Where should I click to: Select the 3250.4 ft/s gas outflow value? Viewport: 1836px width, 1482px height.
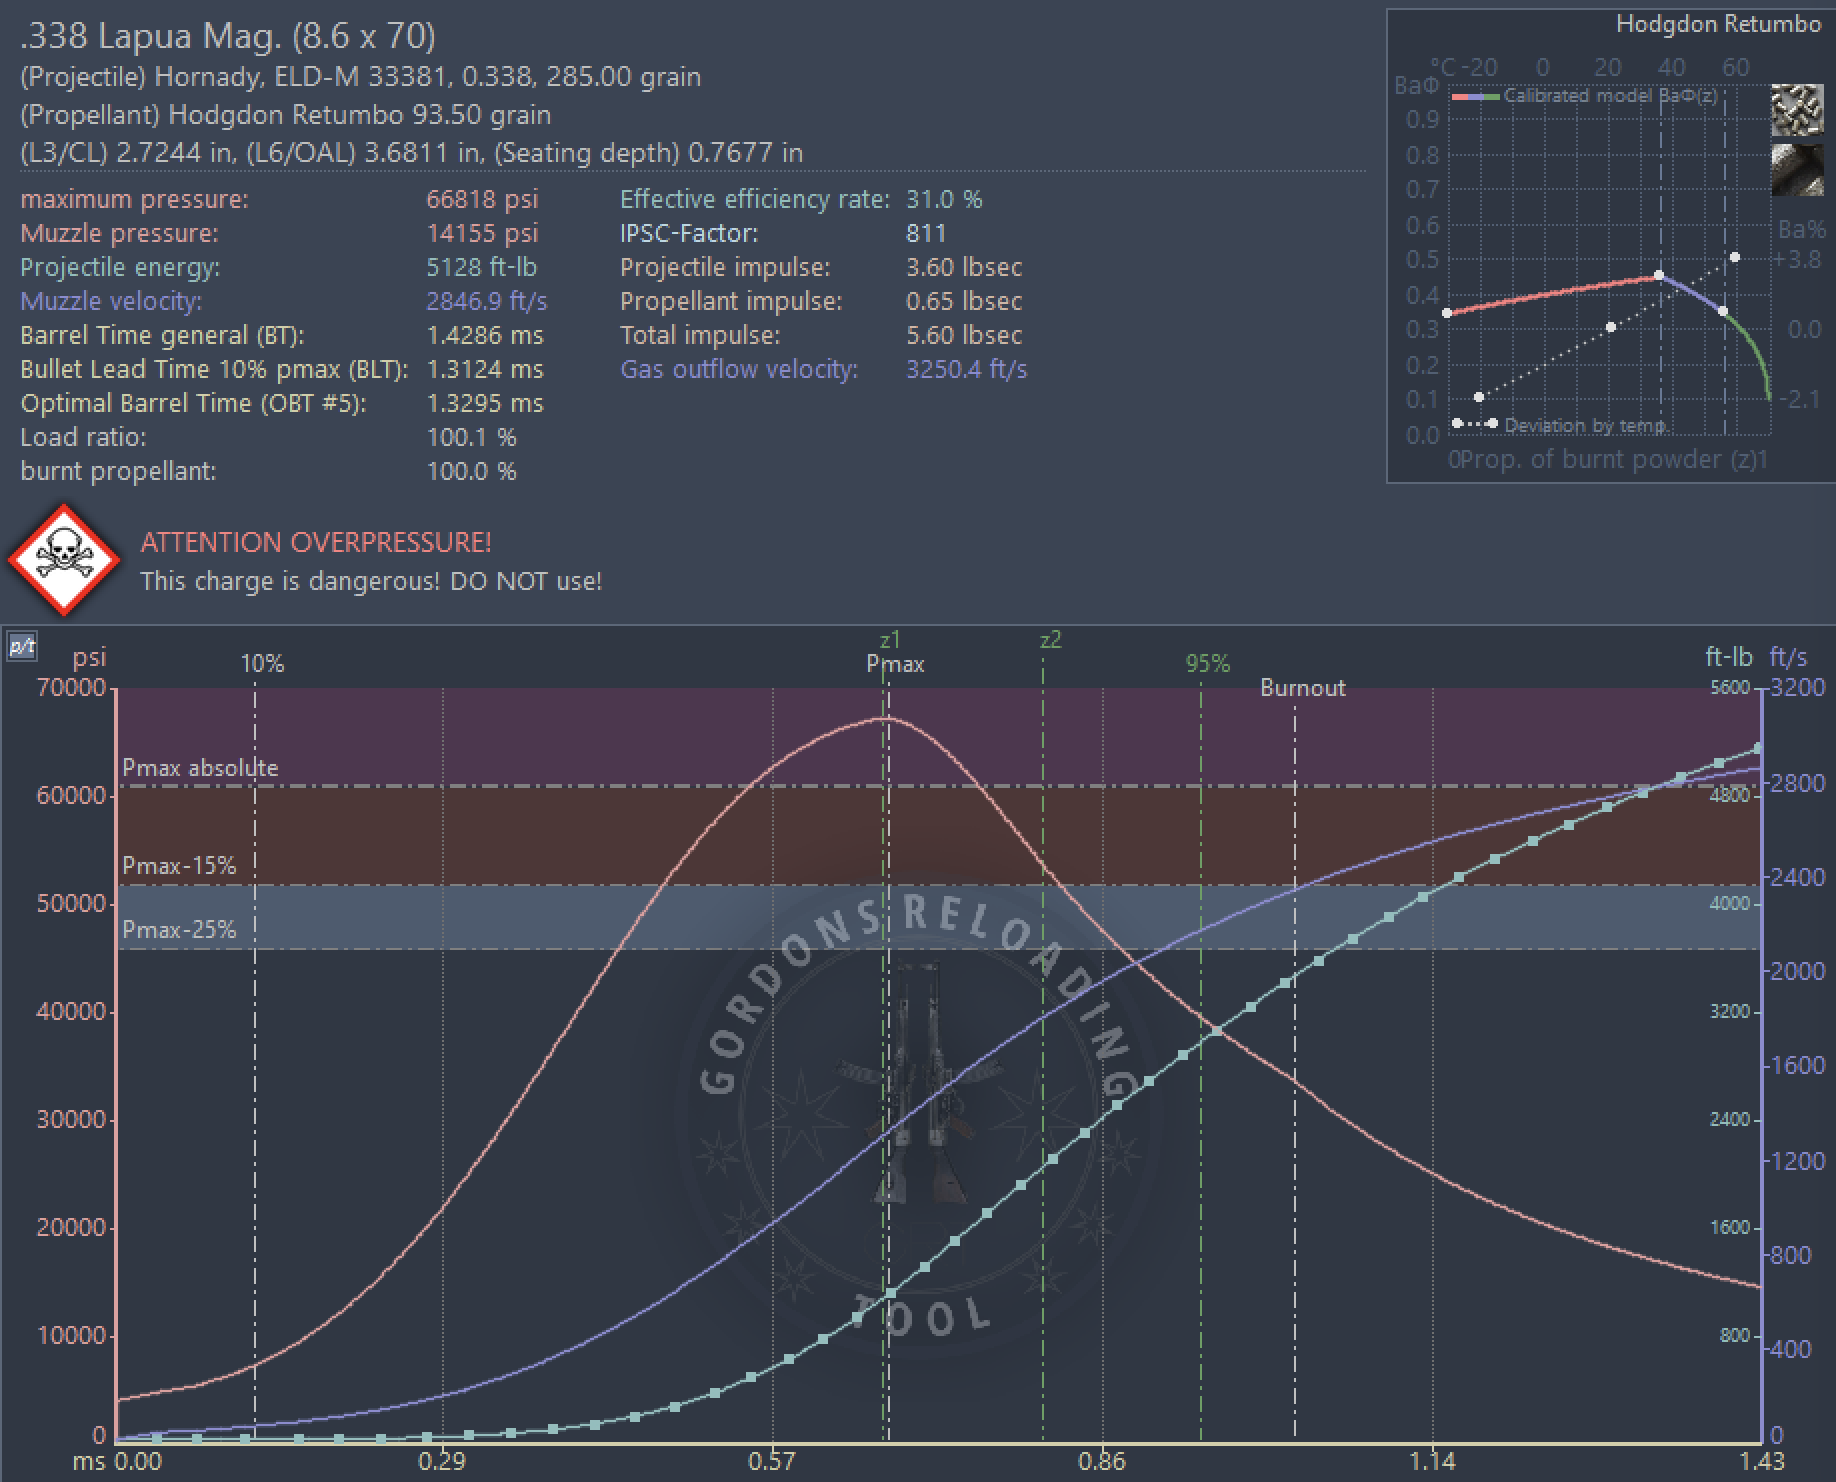tap(966, 369)
